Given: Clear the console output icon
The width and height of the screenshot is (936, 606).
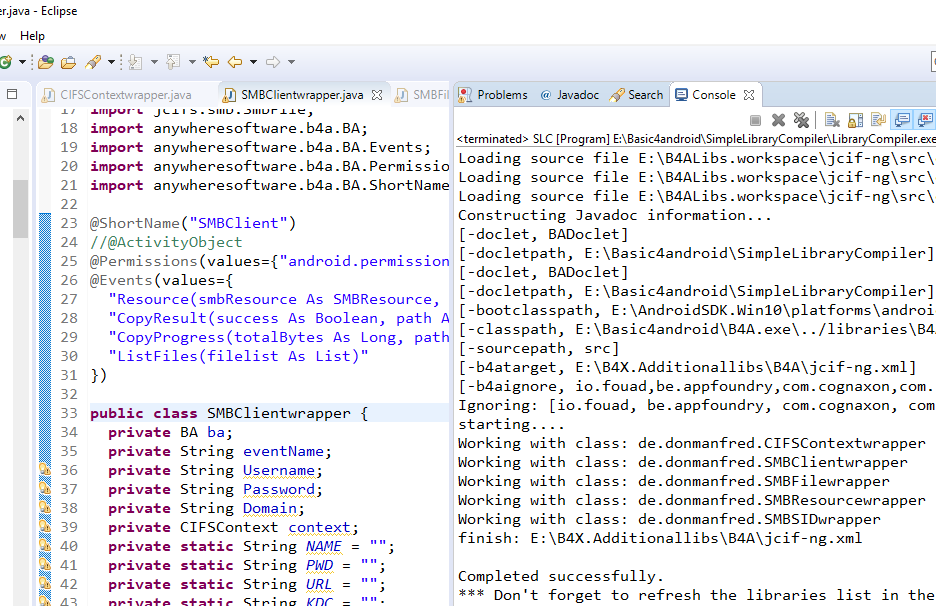Looking at the screenshot, I should pyautogui.click(x=831, y=120).
